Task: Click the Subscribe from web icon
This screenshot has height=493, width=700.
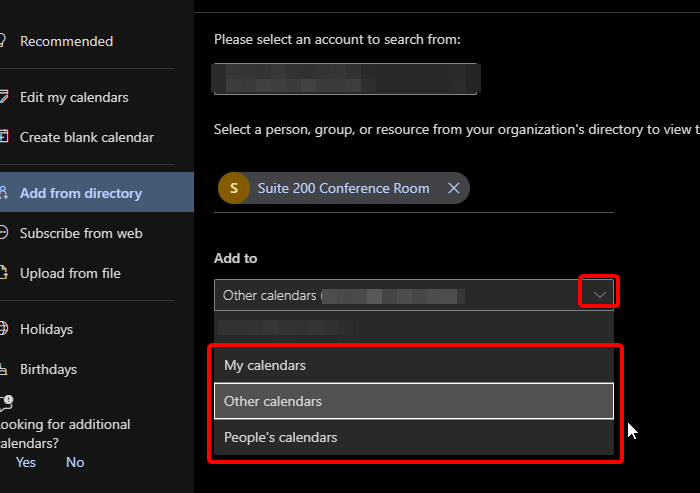Action: coord(4,233)
